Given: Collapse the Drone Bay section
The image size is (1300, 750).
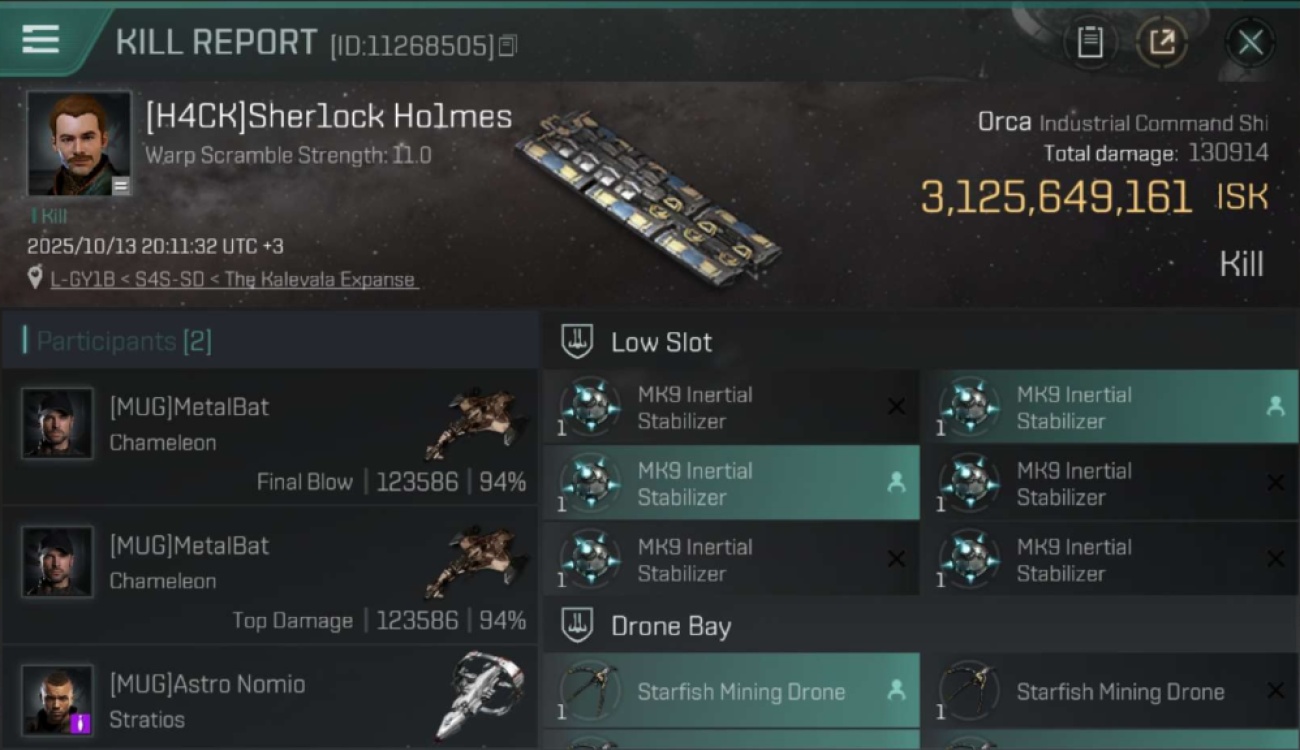Looking at the screenshot, I should tap(577, 627).
